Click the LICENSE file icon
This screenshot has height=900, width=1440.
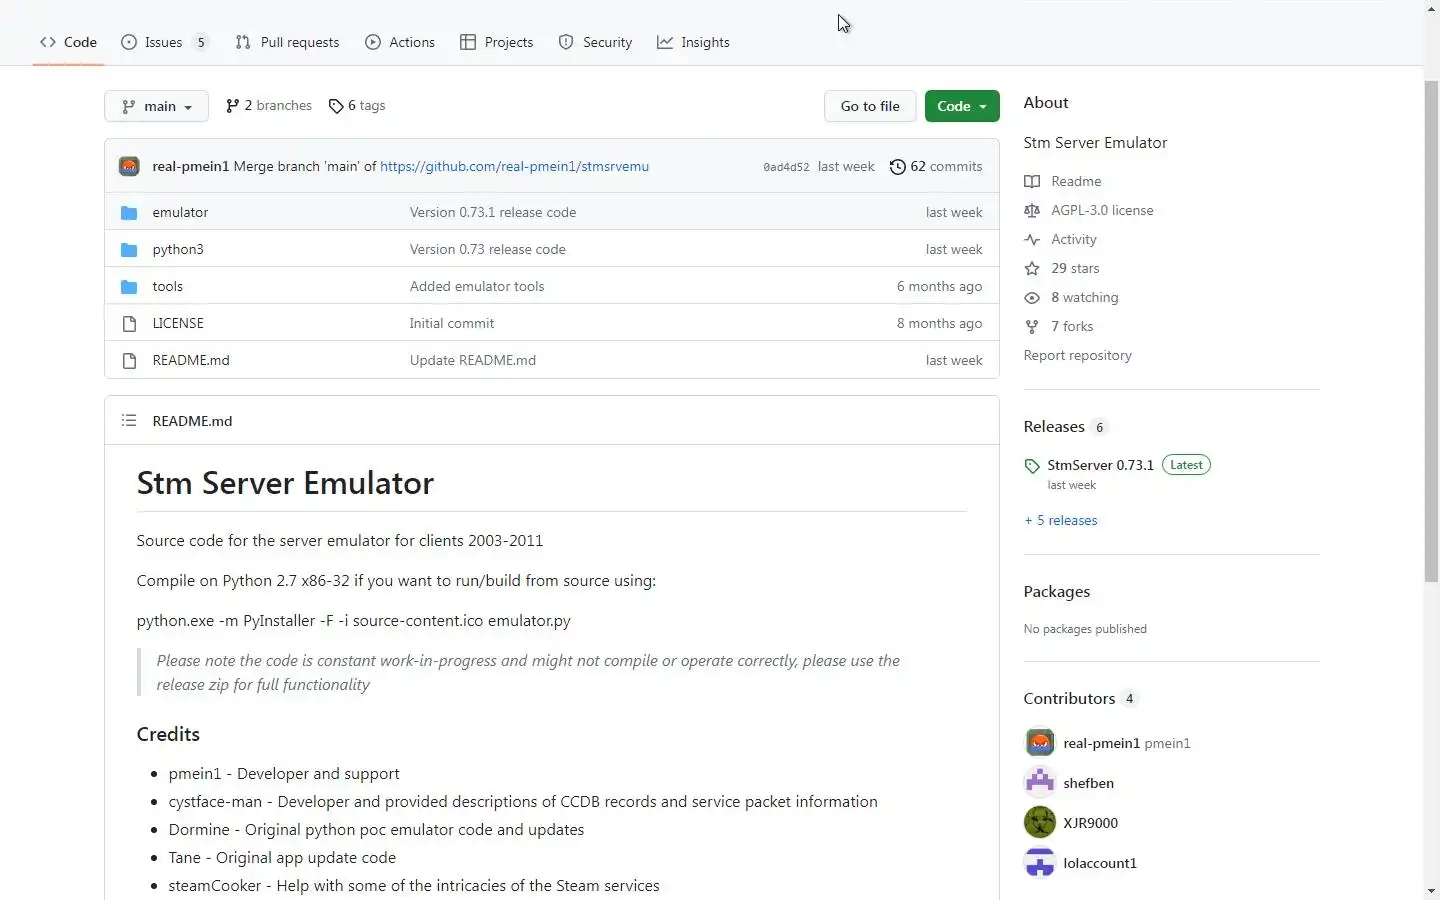(129, 323)
